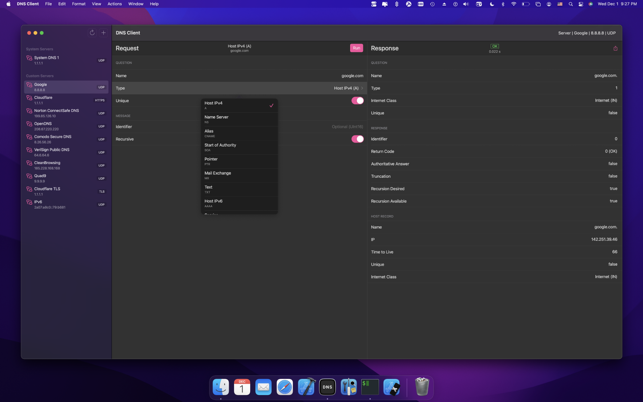Click the date and time in menu bar
This screenshot has width=643, height=402.
pos(617,4)
